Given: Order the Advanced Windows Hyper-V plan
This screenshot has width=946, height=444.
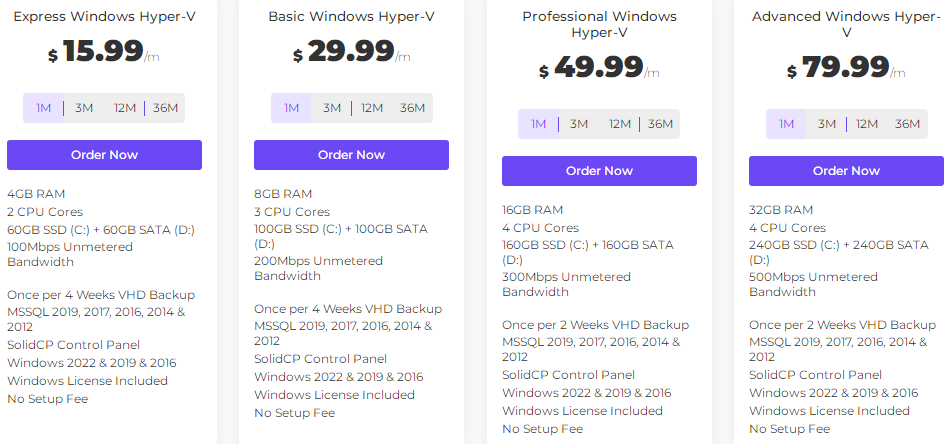Looking at the screenshot, I should click(846, 171).
